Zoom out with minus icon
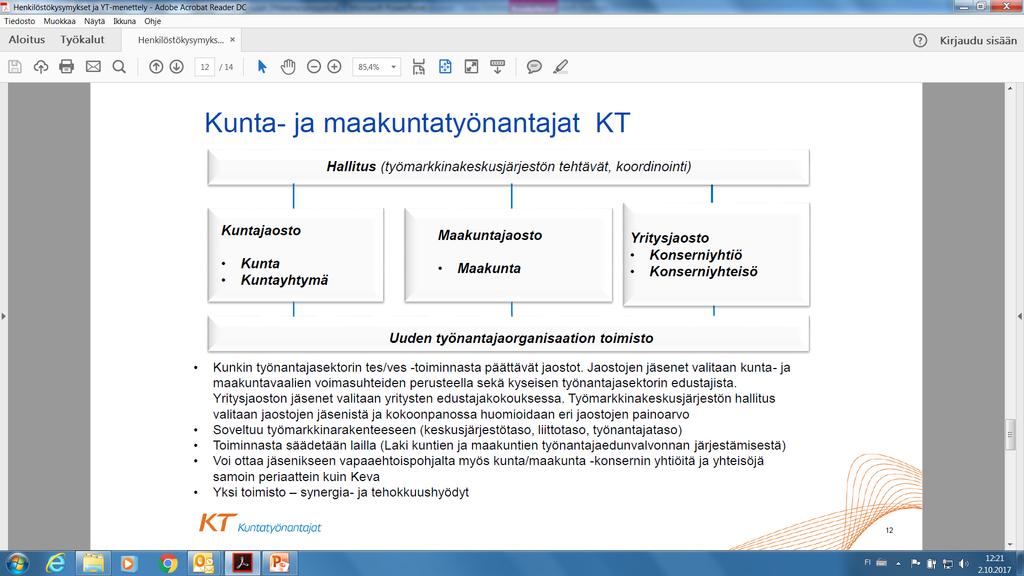 click(314, 67)
